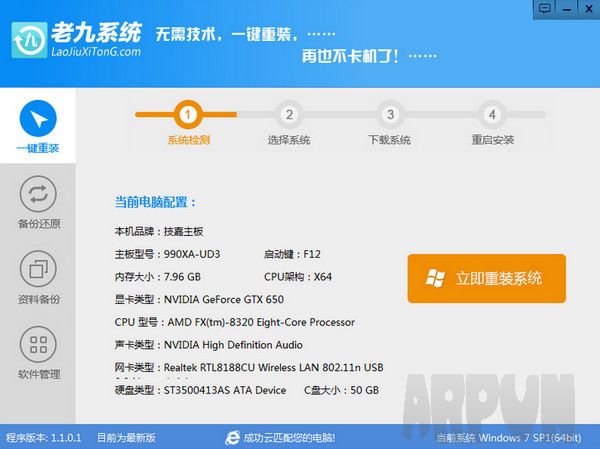Select step 1 系统检测 circle
600x449 pixels.
point(188,114)
